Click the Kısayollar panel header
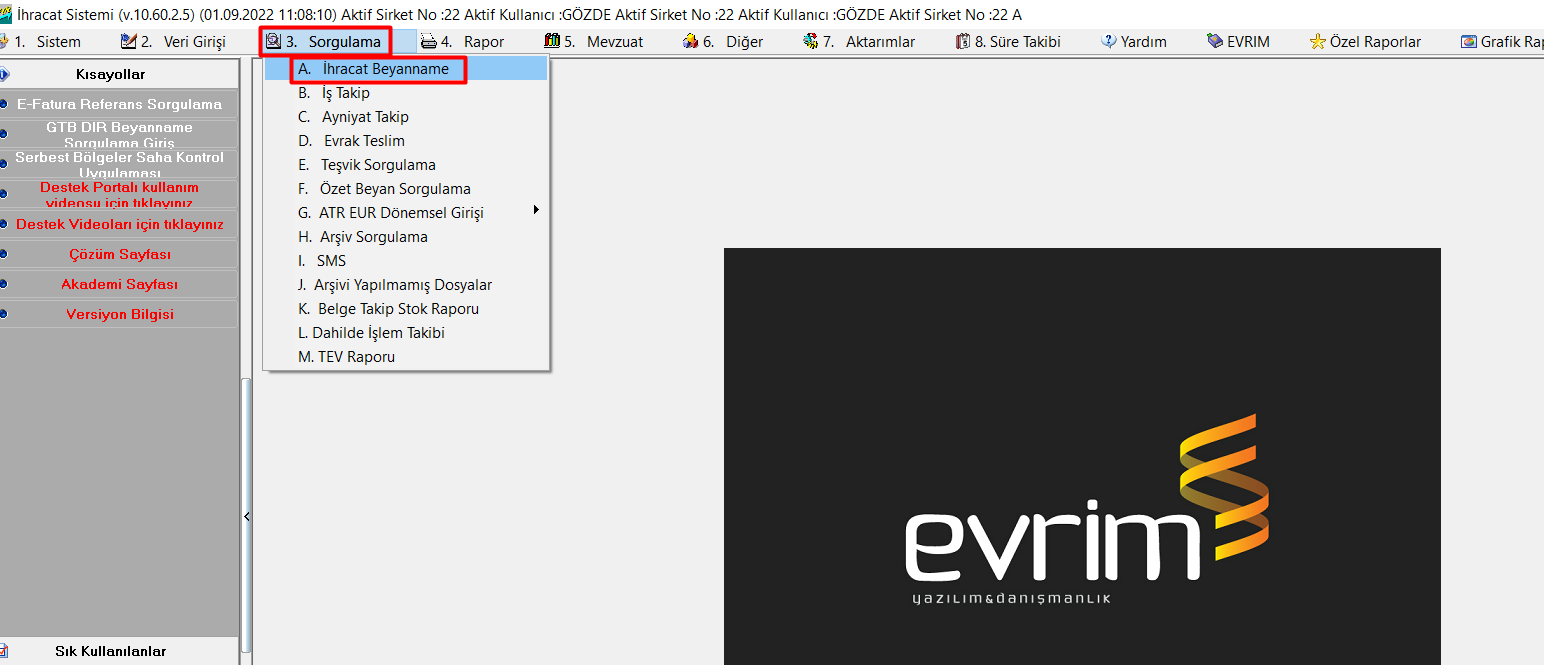 pos(119,74)
